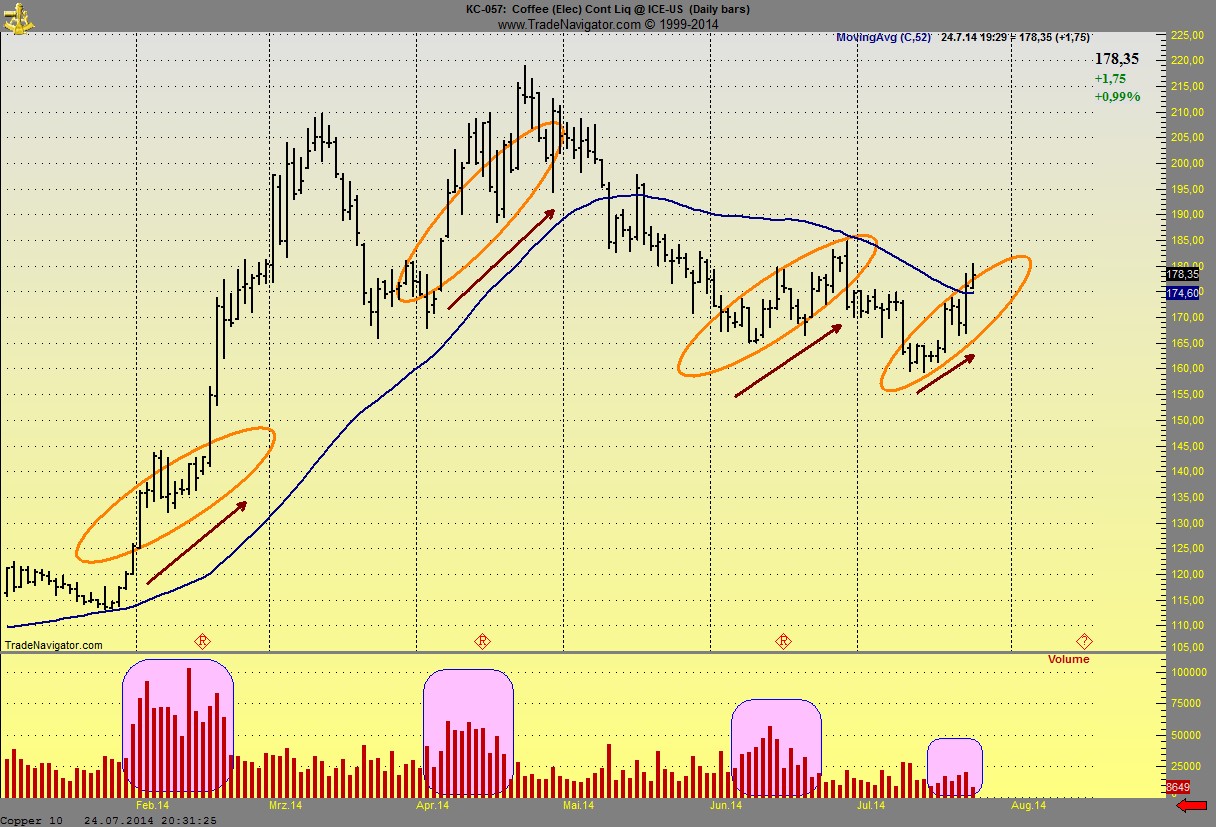1216x827 pixels.
Task: Click the question-mark marker above Aug.14
Action: pyautogui.click(x=1085, y=640)
